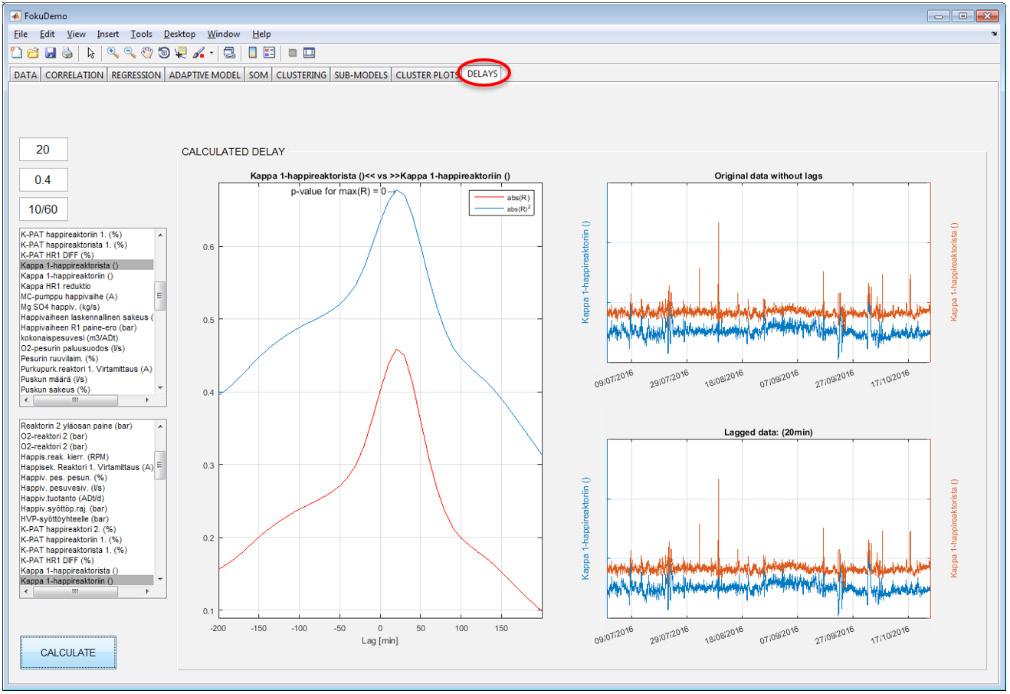Click the Show Plot Tools icon
Image resolution: width=1010 pixels, height=694 pixels.
click(x=309, y=53)
